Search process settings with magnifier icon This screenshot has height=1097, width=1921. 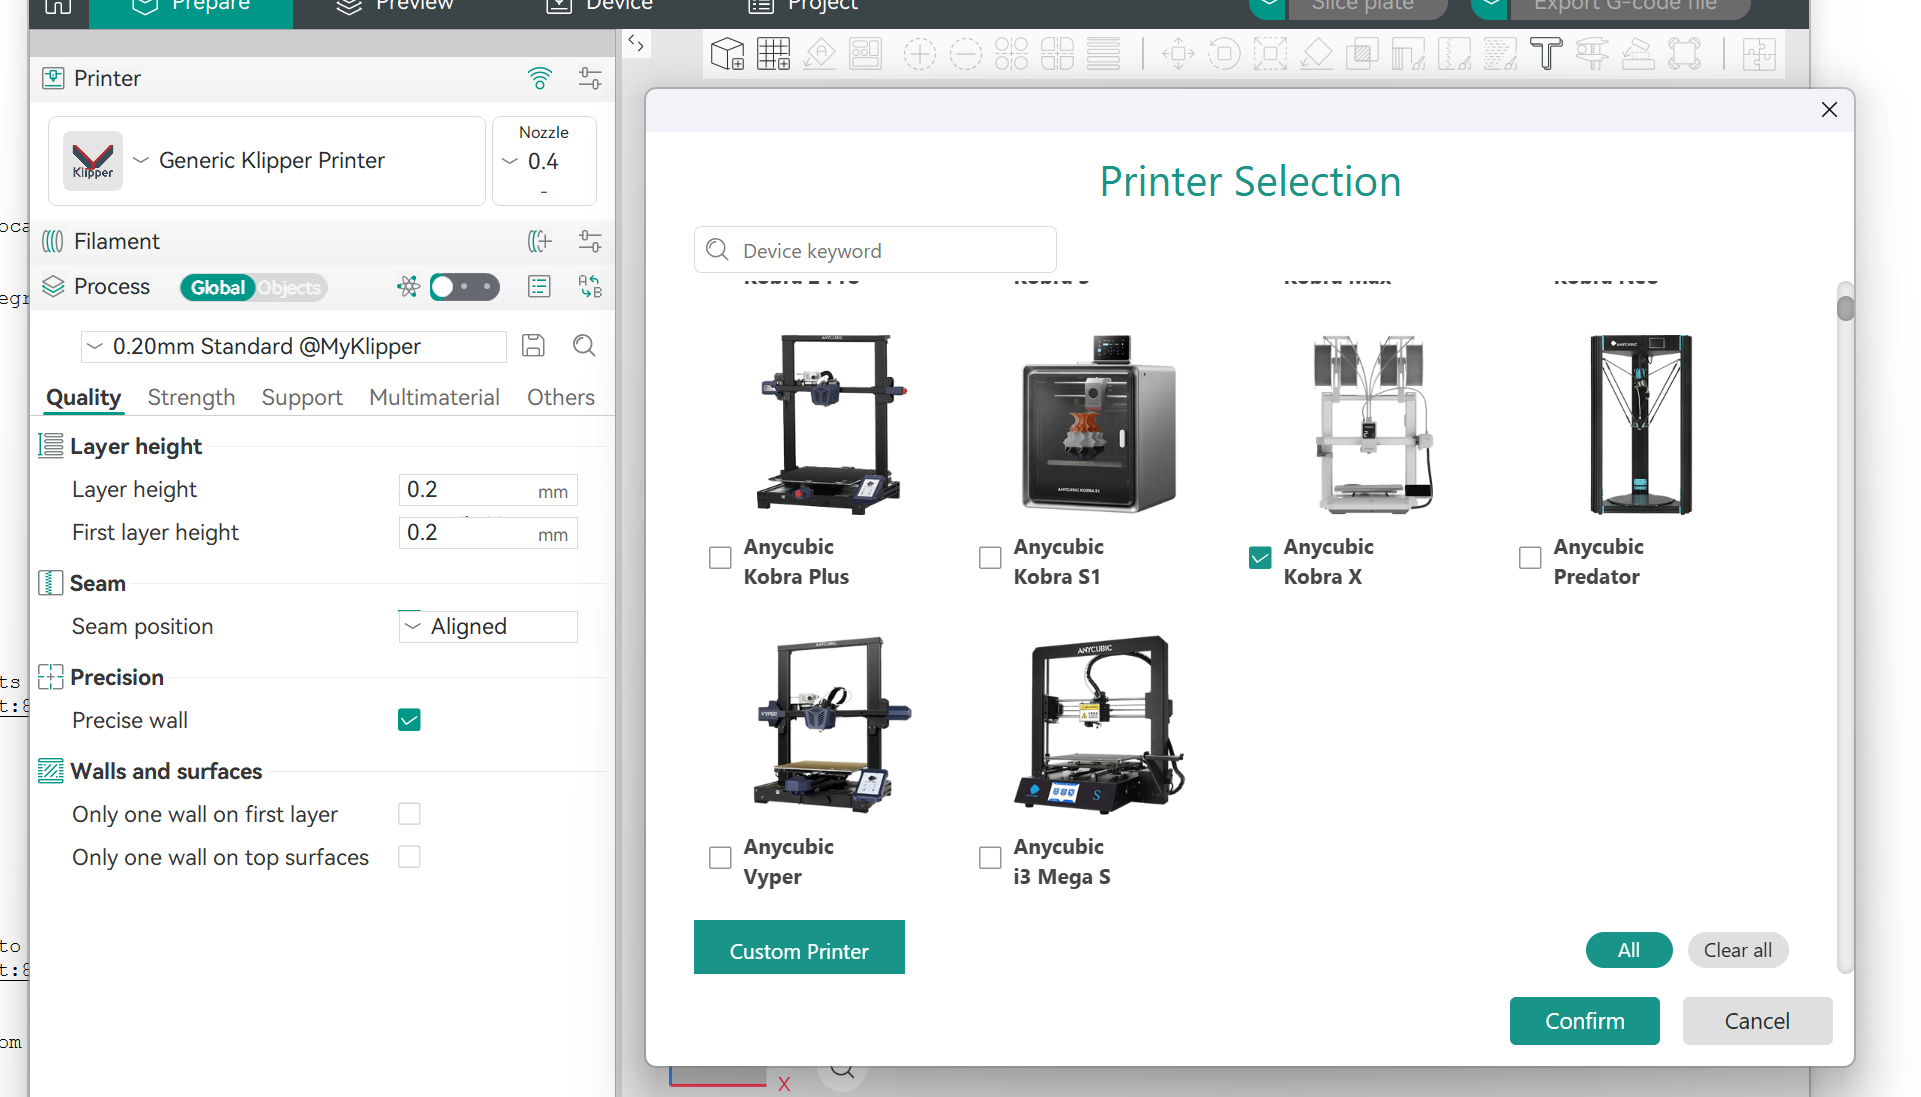[x=584, y=346]
